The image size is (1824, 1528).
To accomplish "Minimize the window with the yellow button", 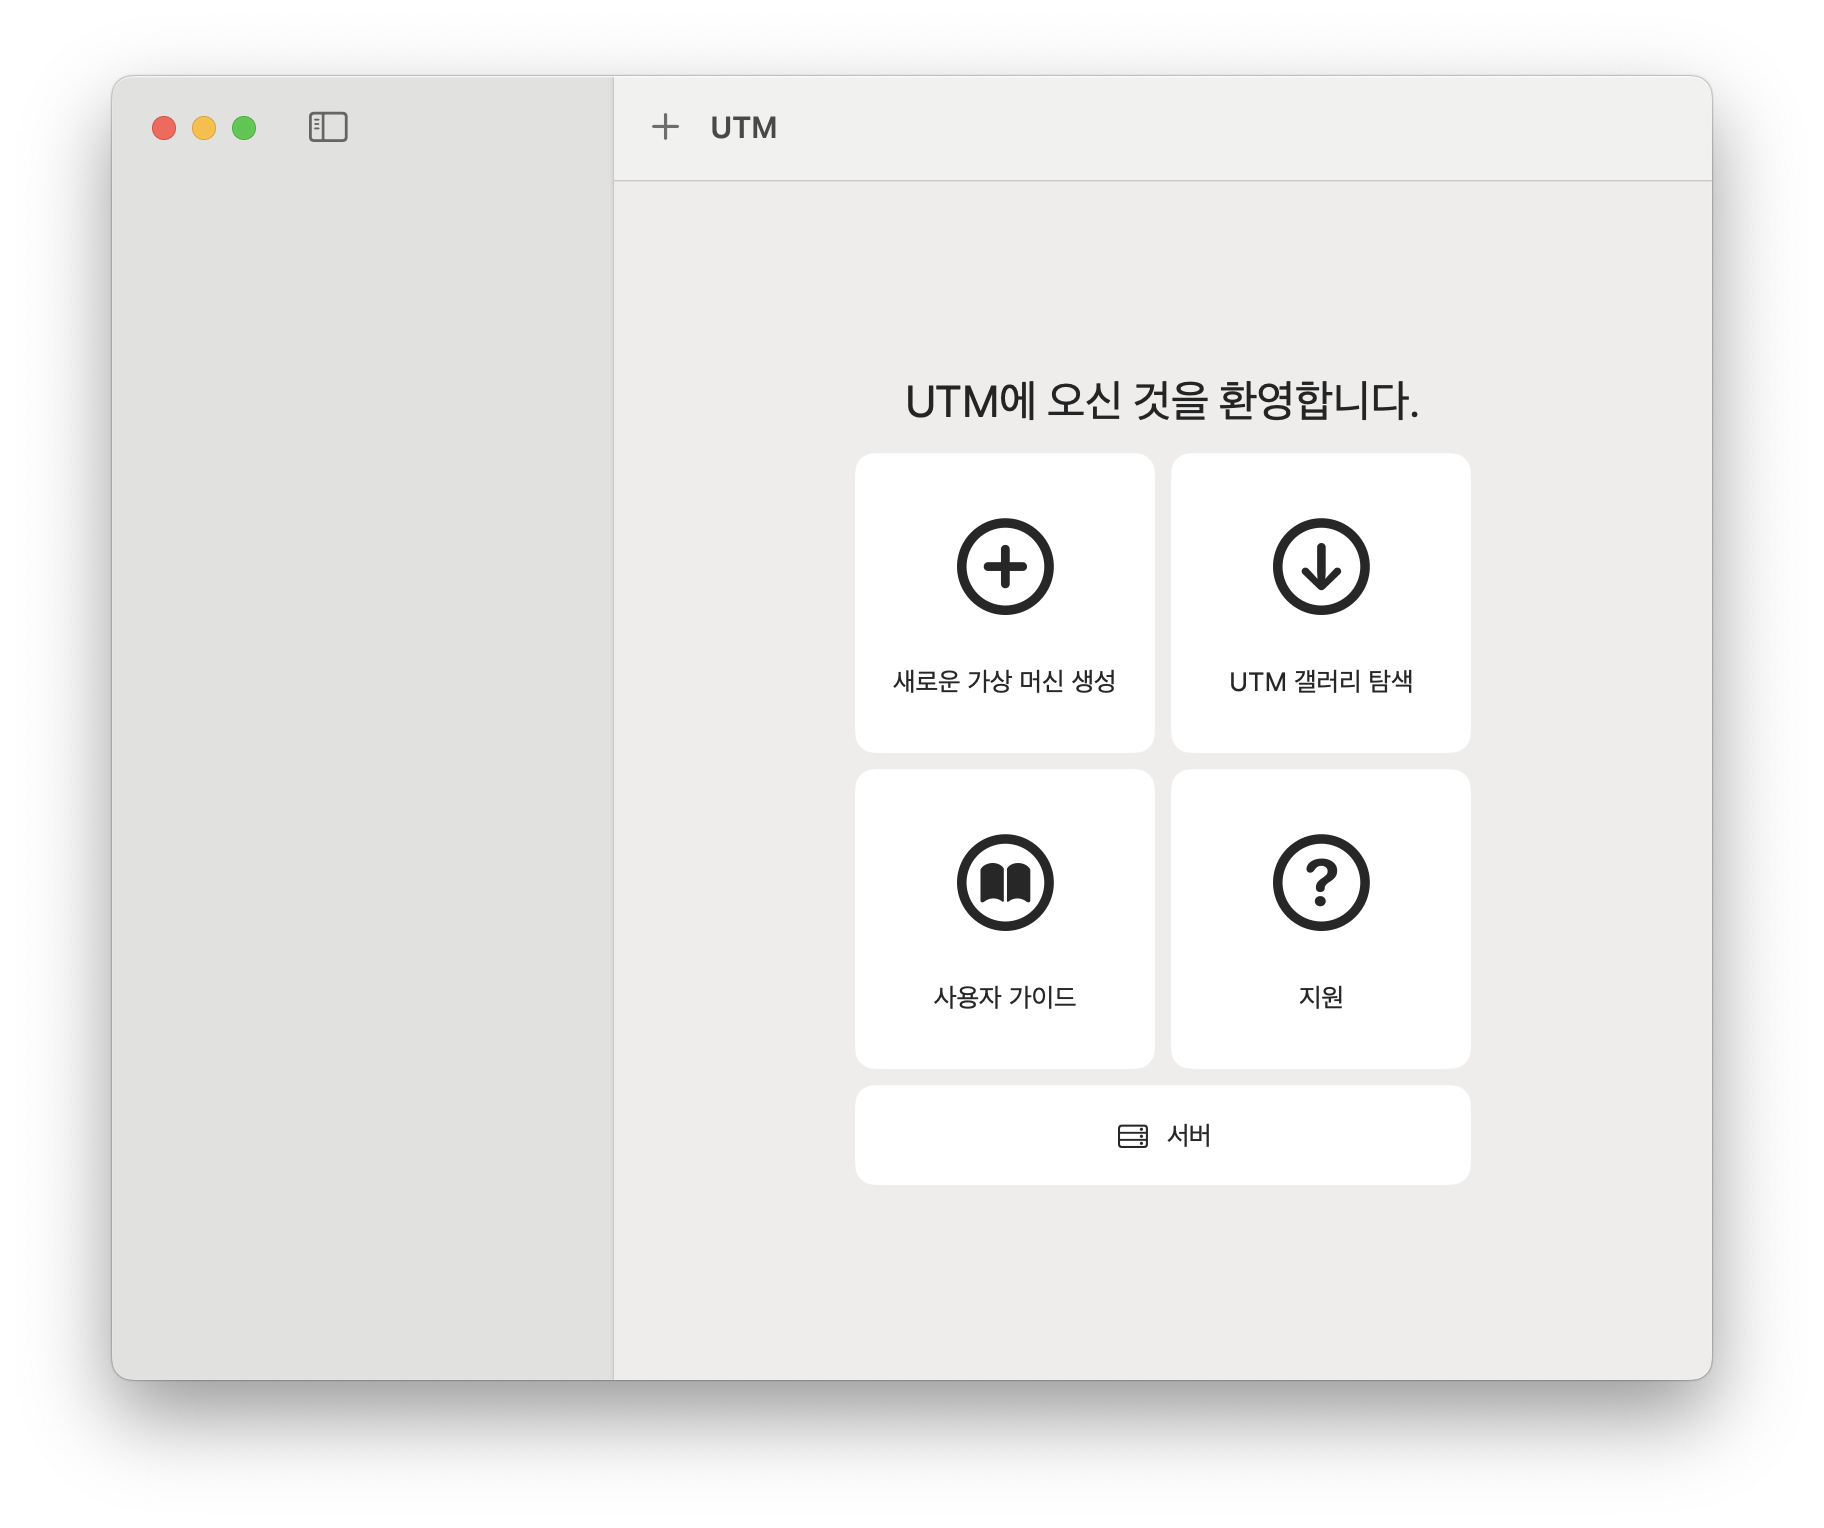I will 204,128.
